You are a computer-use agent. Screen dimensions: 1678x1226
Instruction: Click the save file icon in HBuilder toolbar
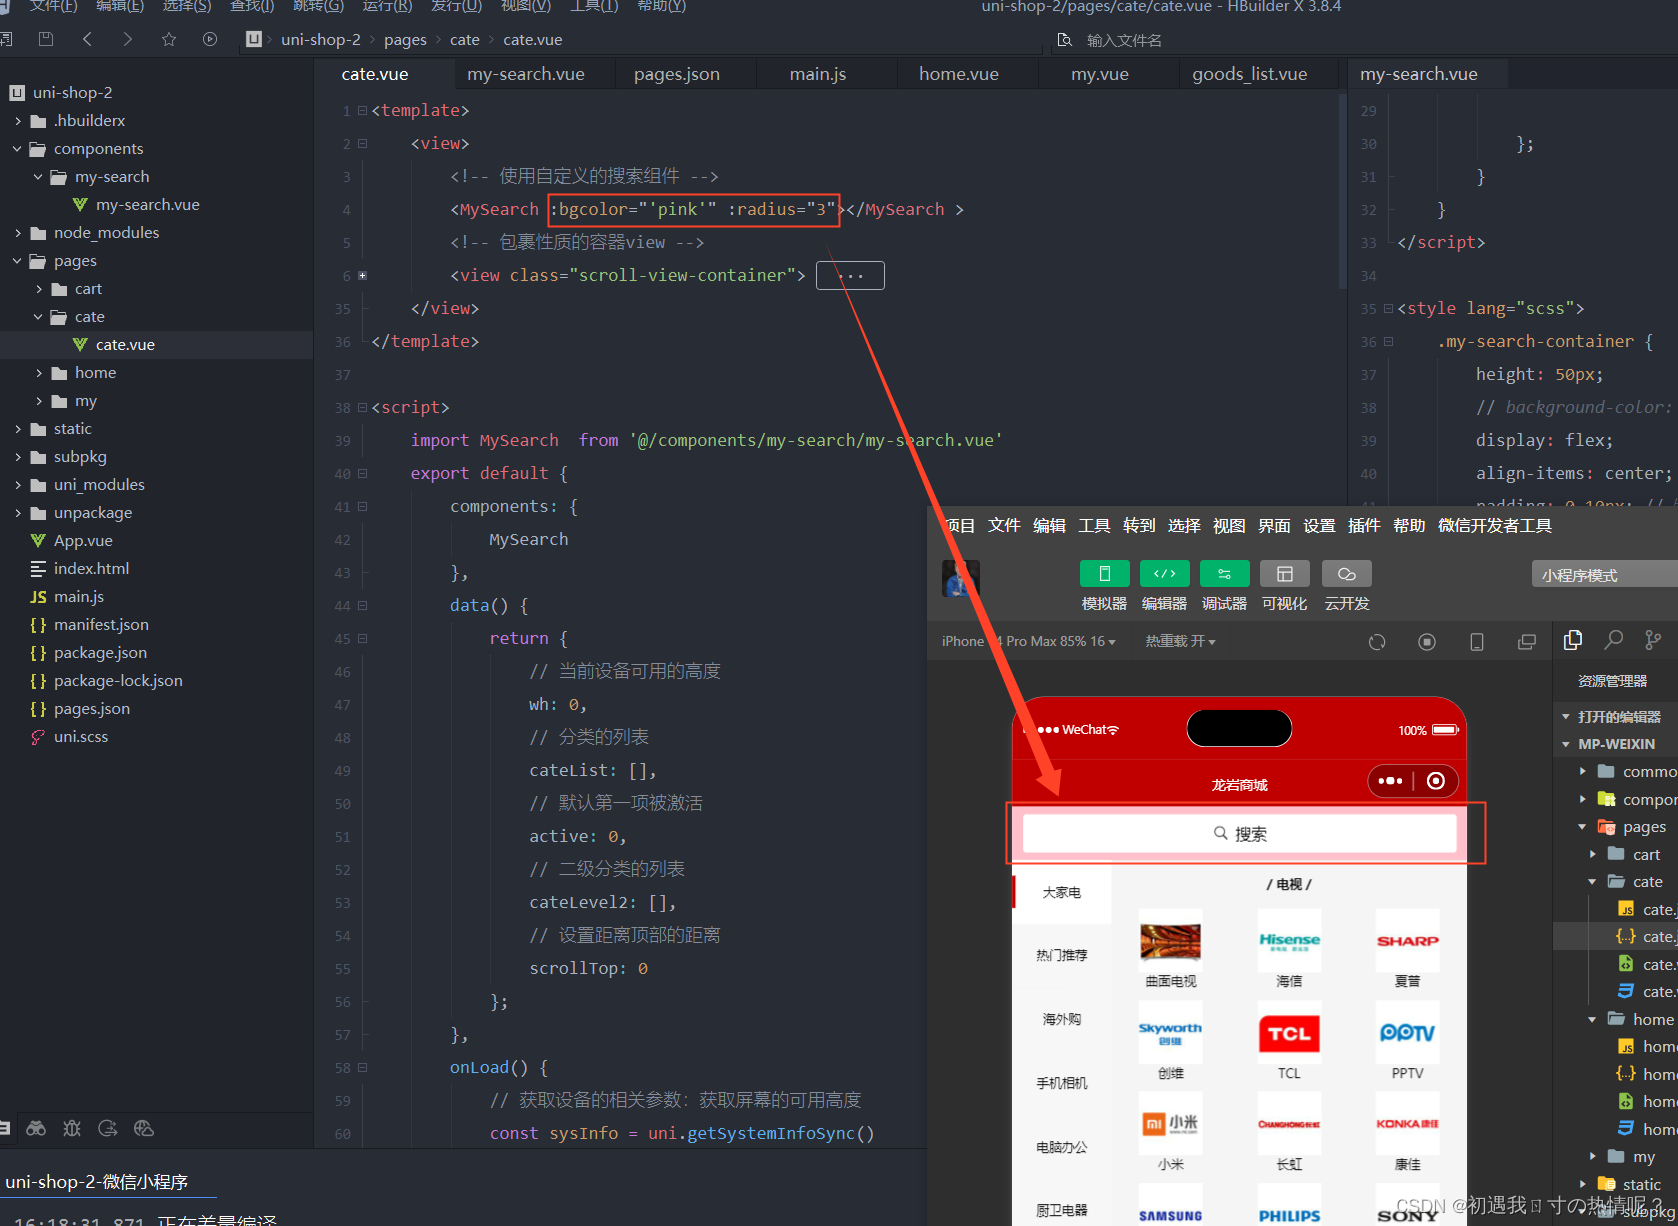45,39
